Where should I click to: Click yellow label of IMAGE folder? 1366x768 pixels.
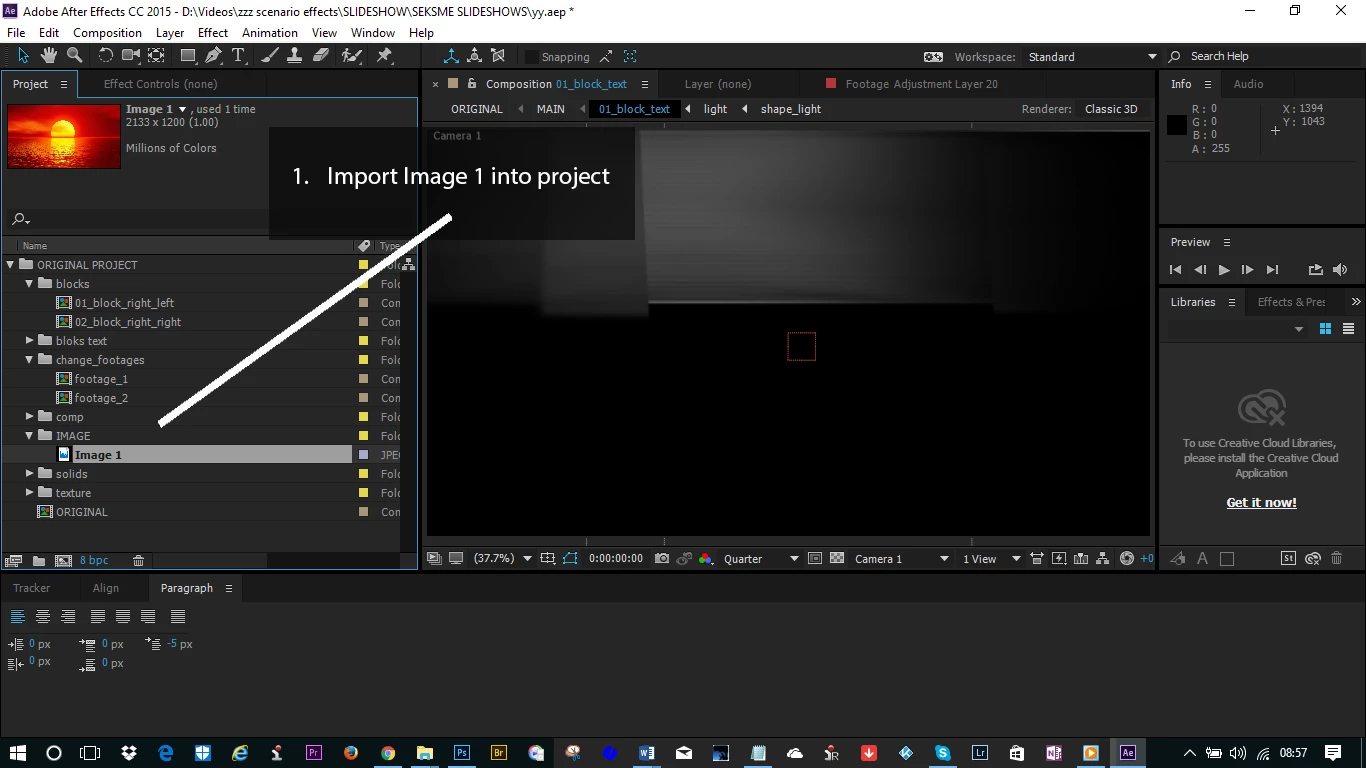point(364,436)
